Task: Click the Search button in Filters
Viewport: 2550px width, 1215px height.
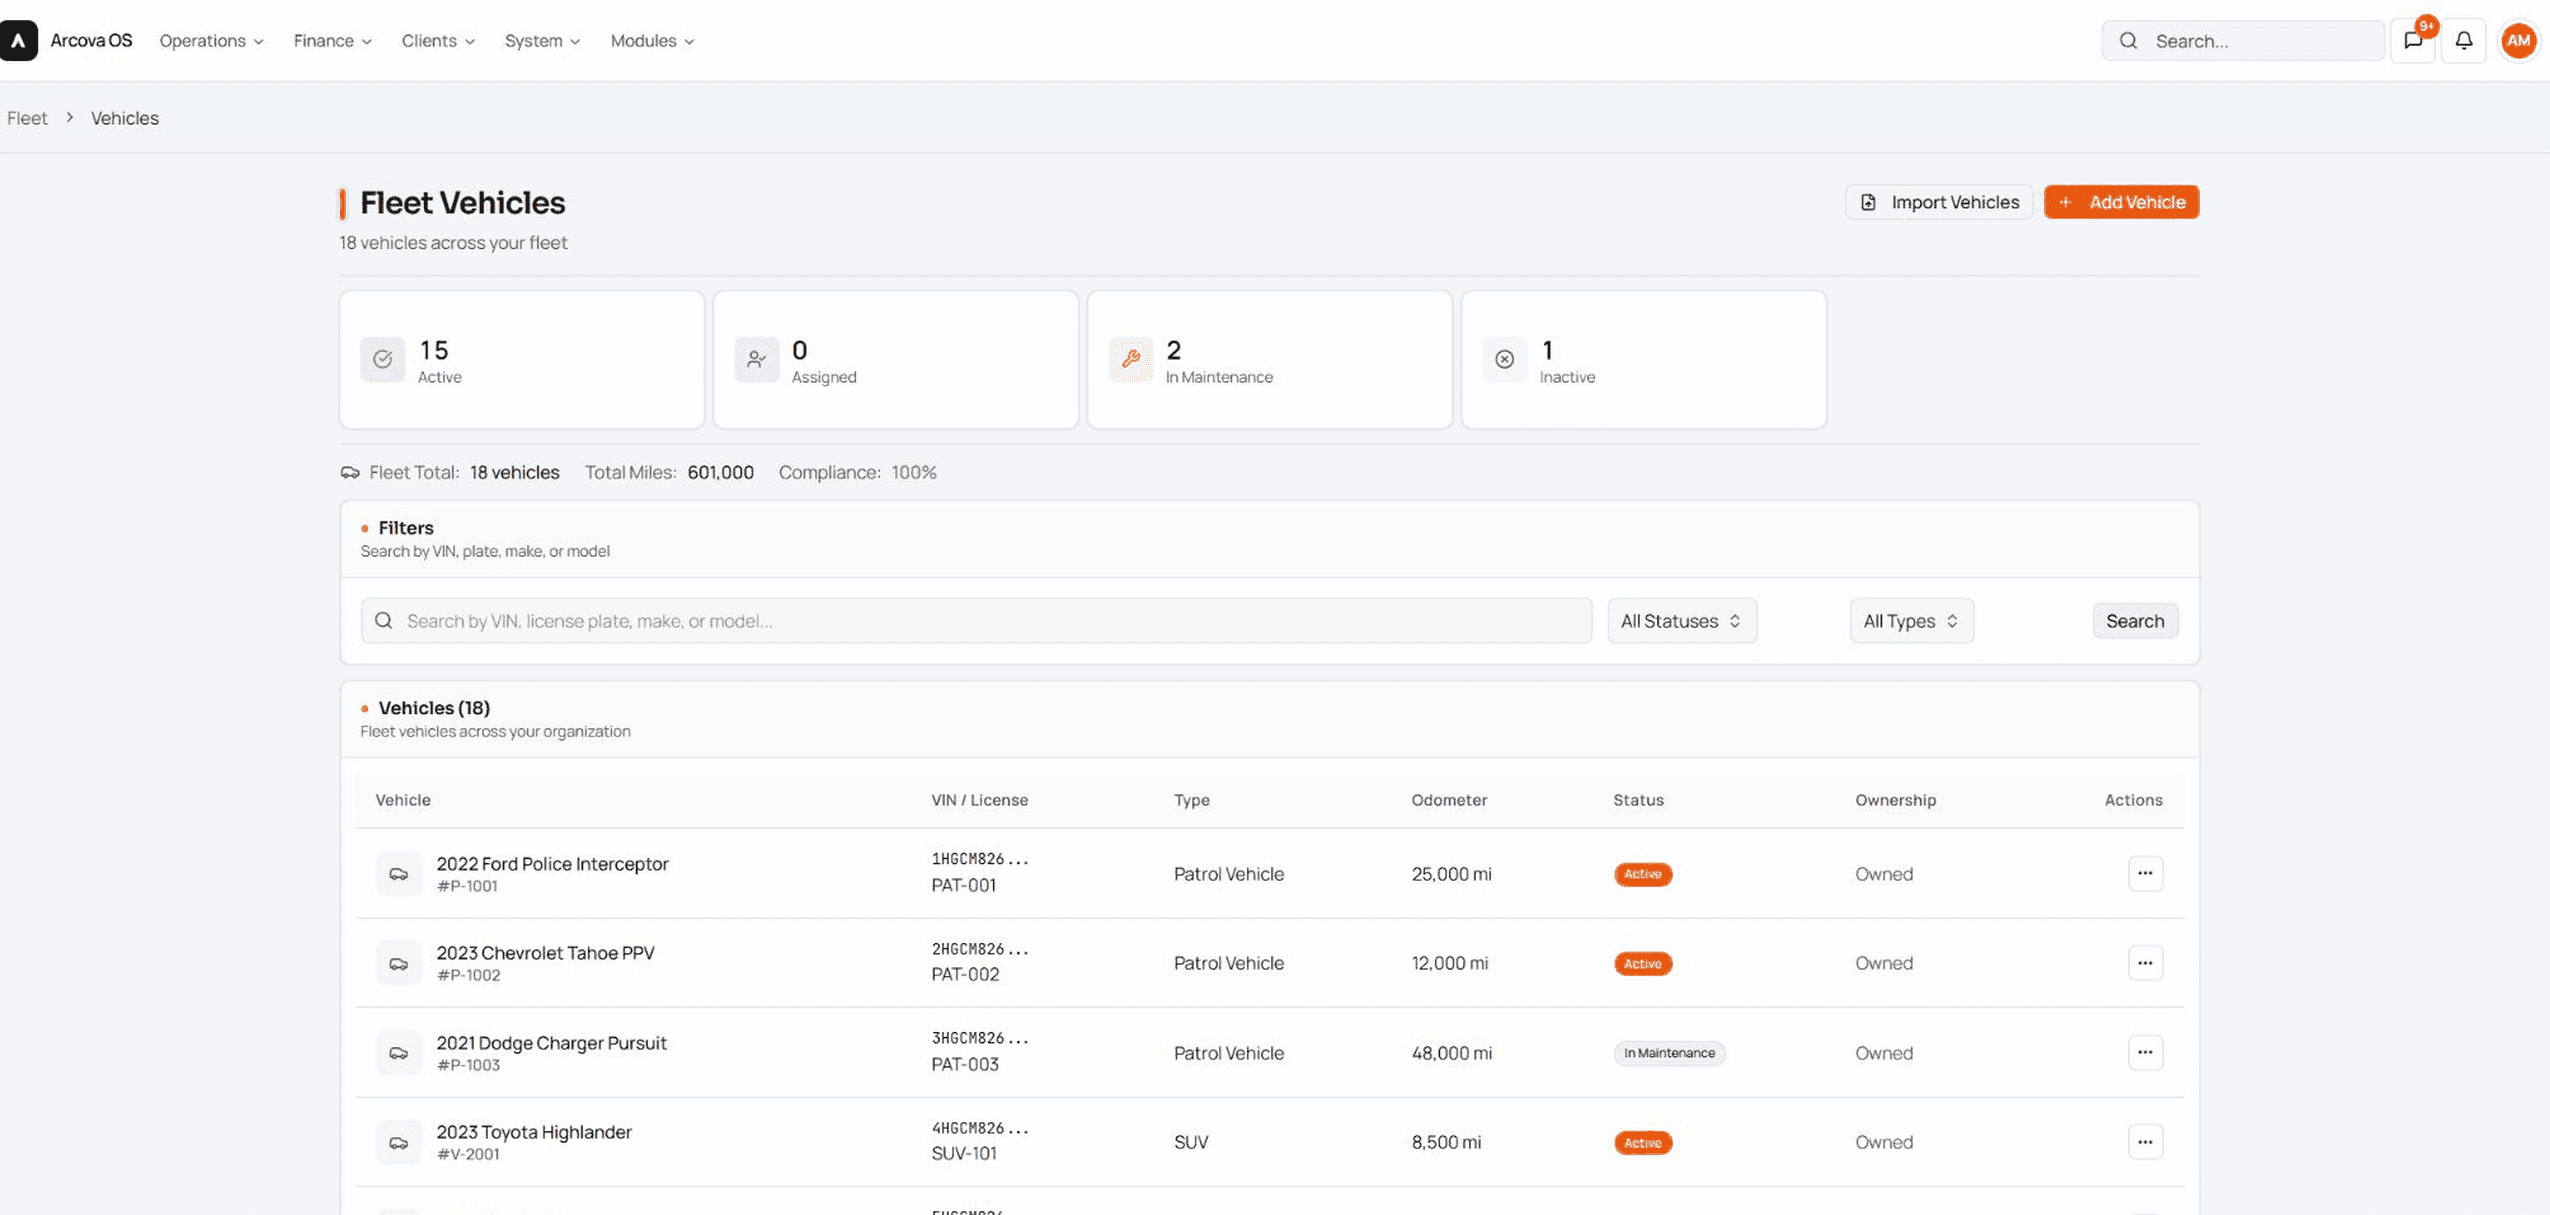Action: (2135, 621)
